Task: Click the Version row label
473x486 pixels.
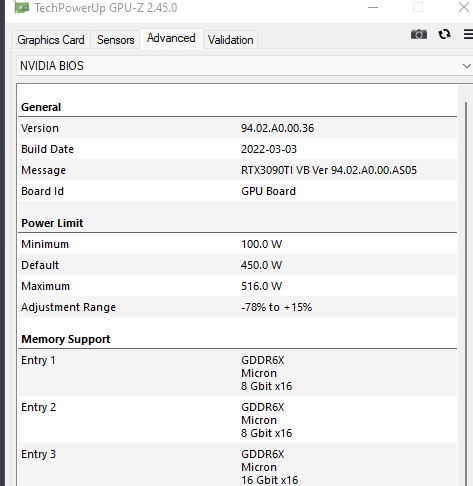Action: [40, 128]
